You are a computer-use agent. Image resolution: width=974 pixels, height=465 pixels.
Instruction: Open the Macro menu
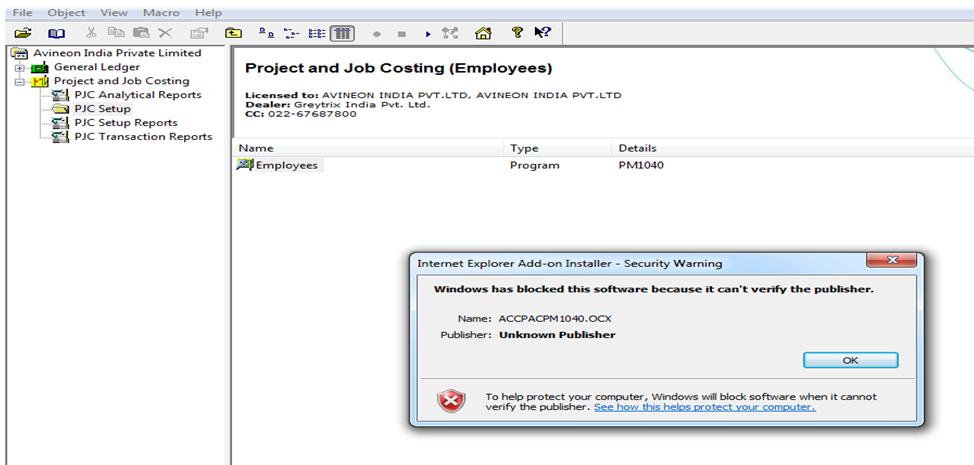point(161,12)
